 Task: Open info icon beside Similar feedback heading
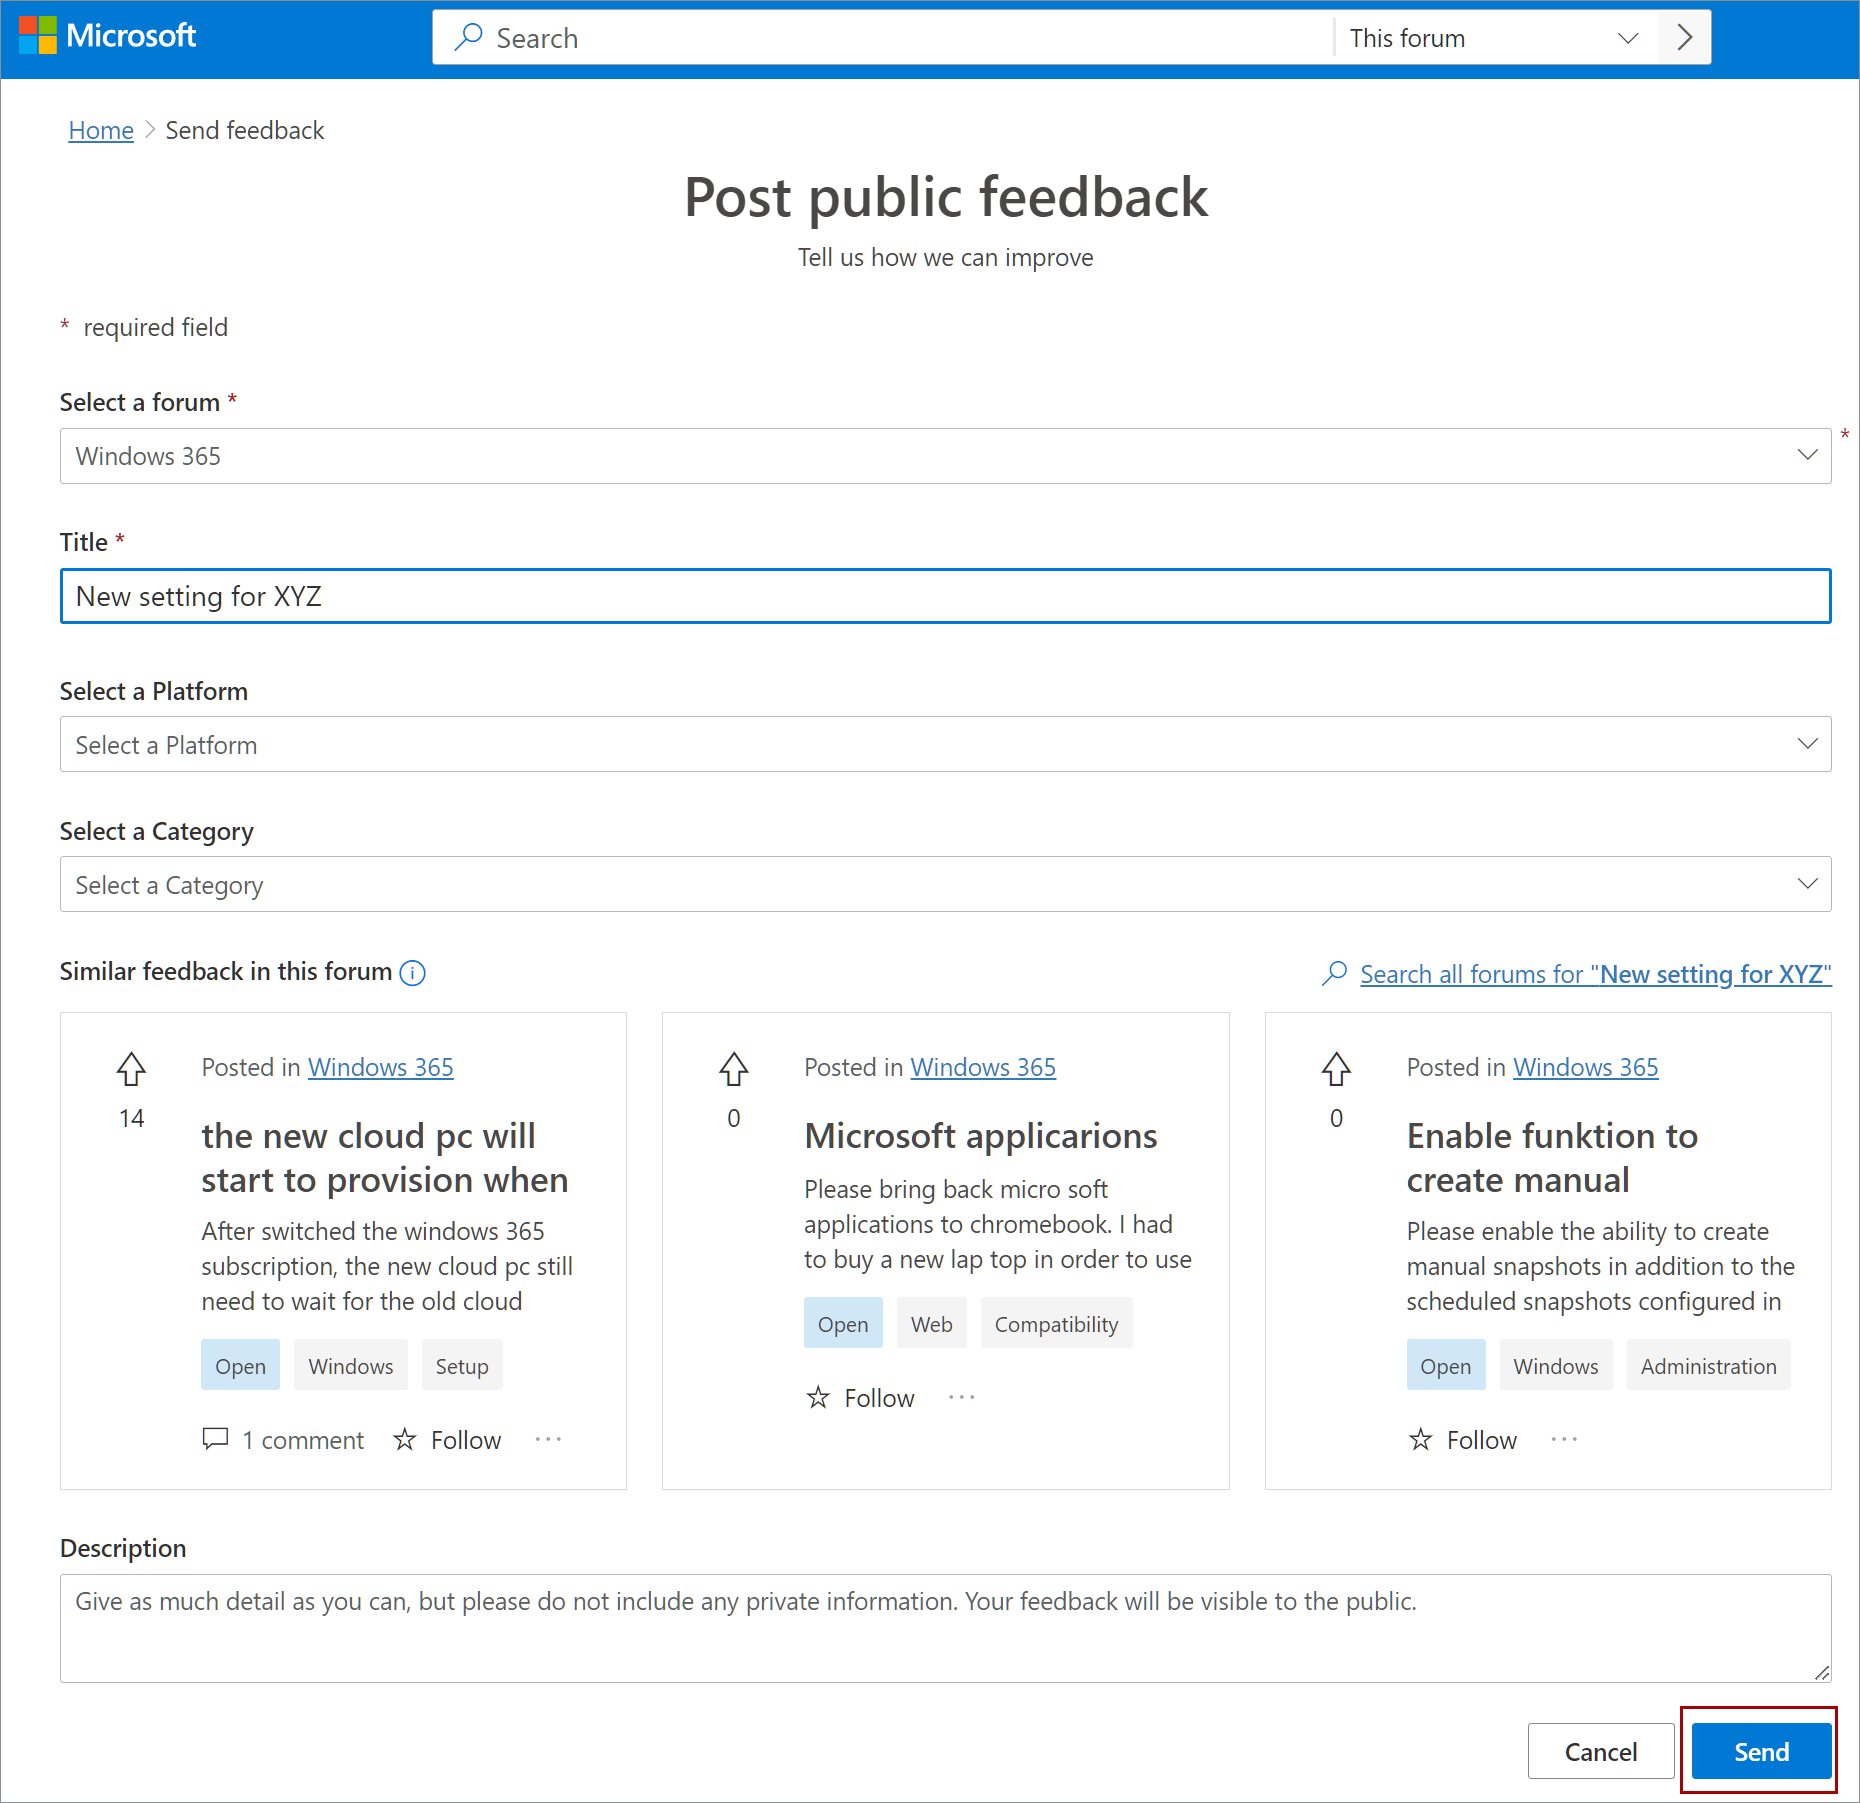pos(413,972)
